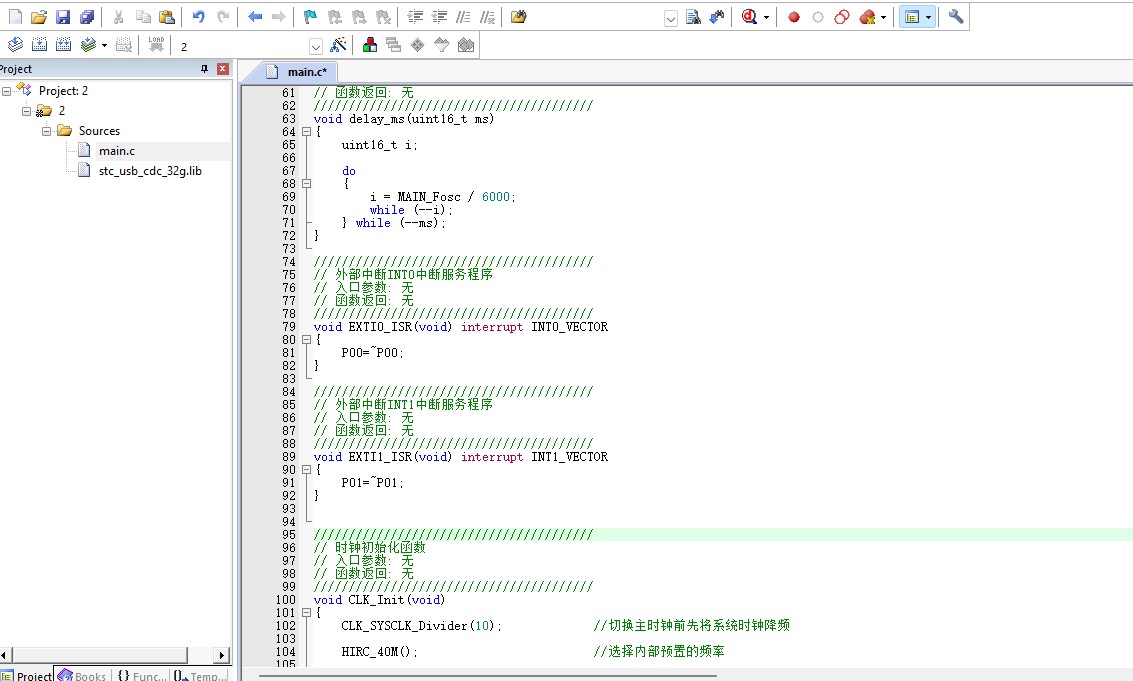Image resolution: width=1133 pixels, height=681 pixels.
Task: Click the Find icon beside the search box
Action: [693, 17]
